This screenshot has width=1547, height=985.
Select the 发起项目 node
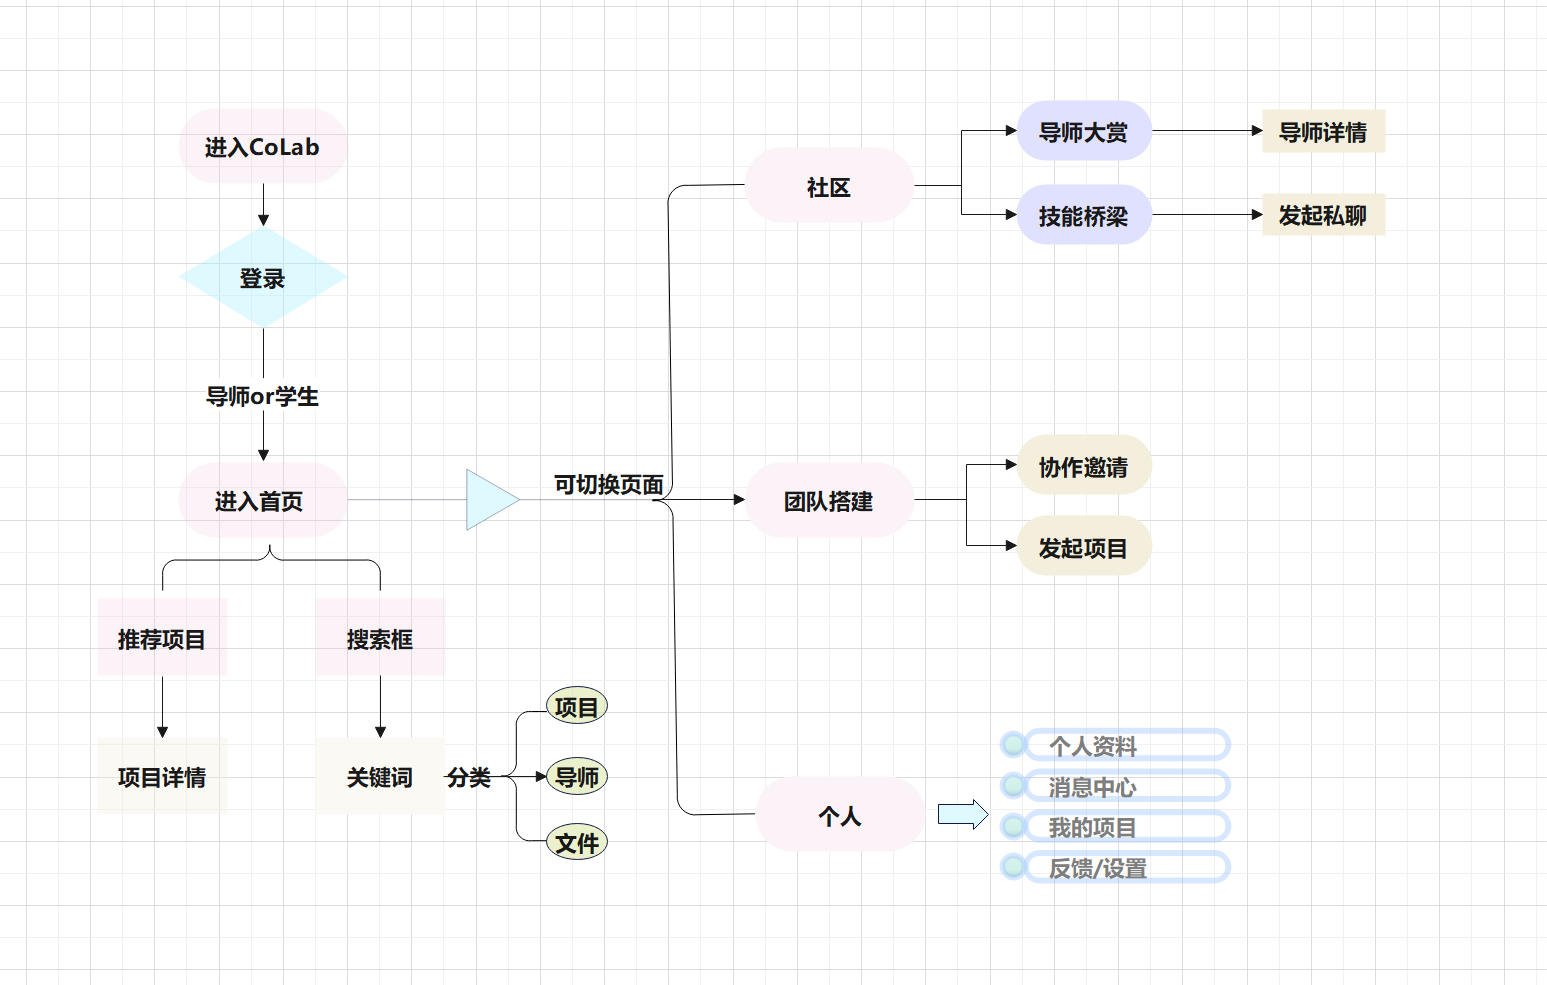(1084, 546)
